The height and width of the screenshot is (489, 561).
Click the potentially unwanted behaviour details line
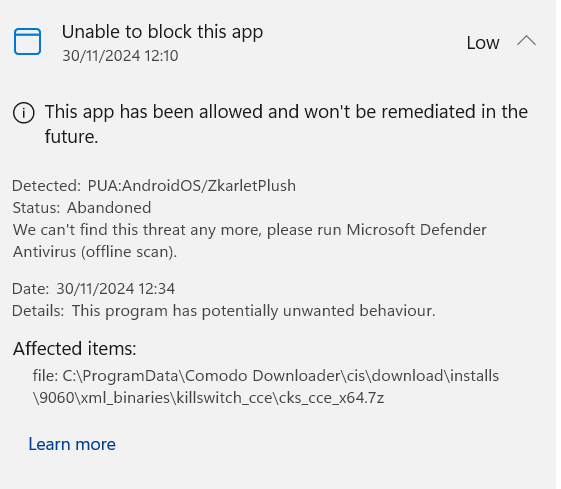[224, 311]
